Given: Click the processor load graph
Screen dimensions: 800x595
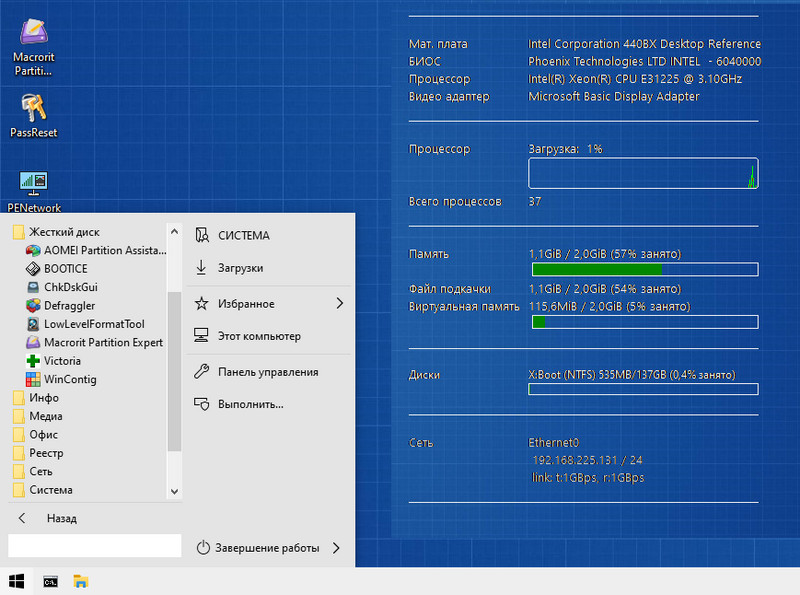Looking at the screenshot, I should (x=643, y=173).
